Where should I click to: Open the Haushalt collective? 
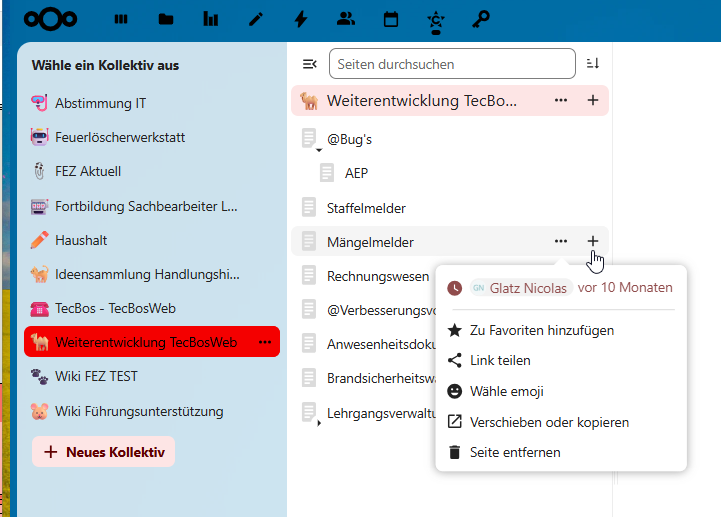[x=152, y=240]
